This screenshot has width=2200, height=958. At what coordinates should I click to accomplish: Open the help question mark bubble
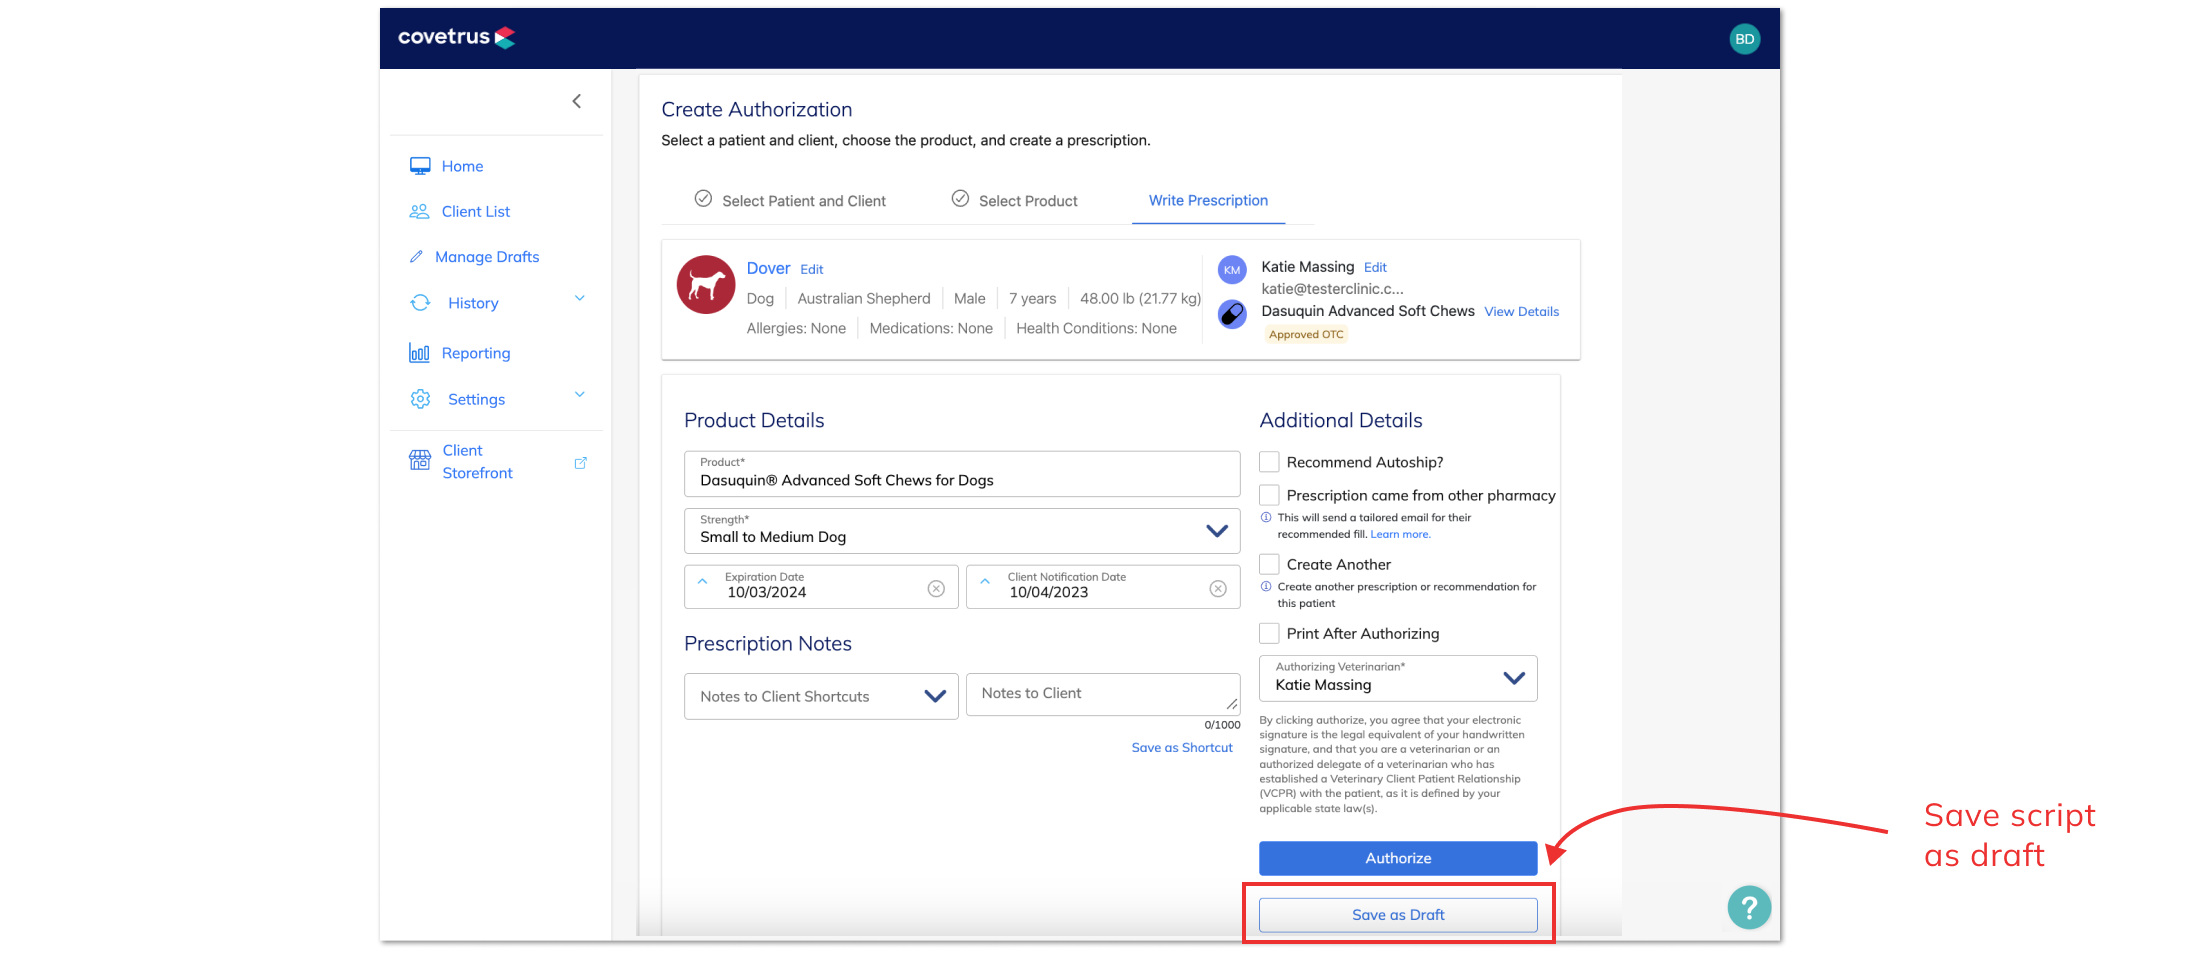[x=1749, y=908]
